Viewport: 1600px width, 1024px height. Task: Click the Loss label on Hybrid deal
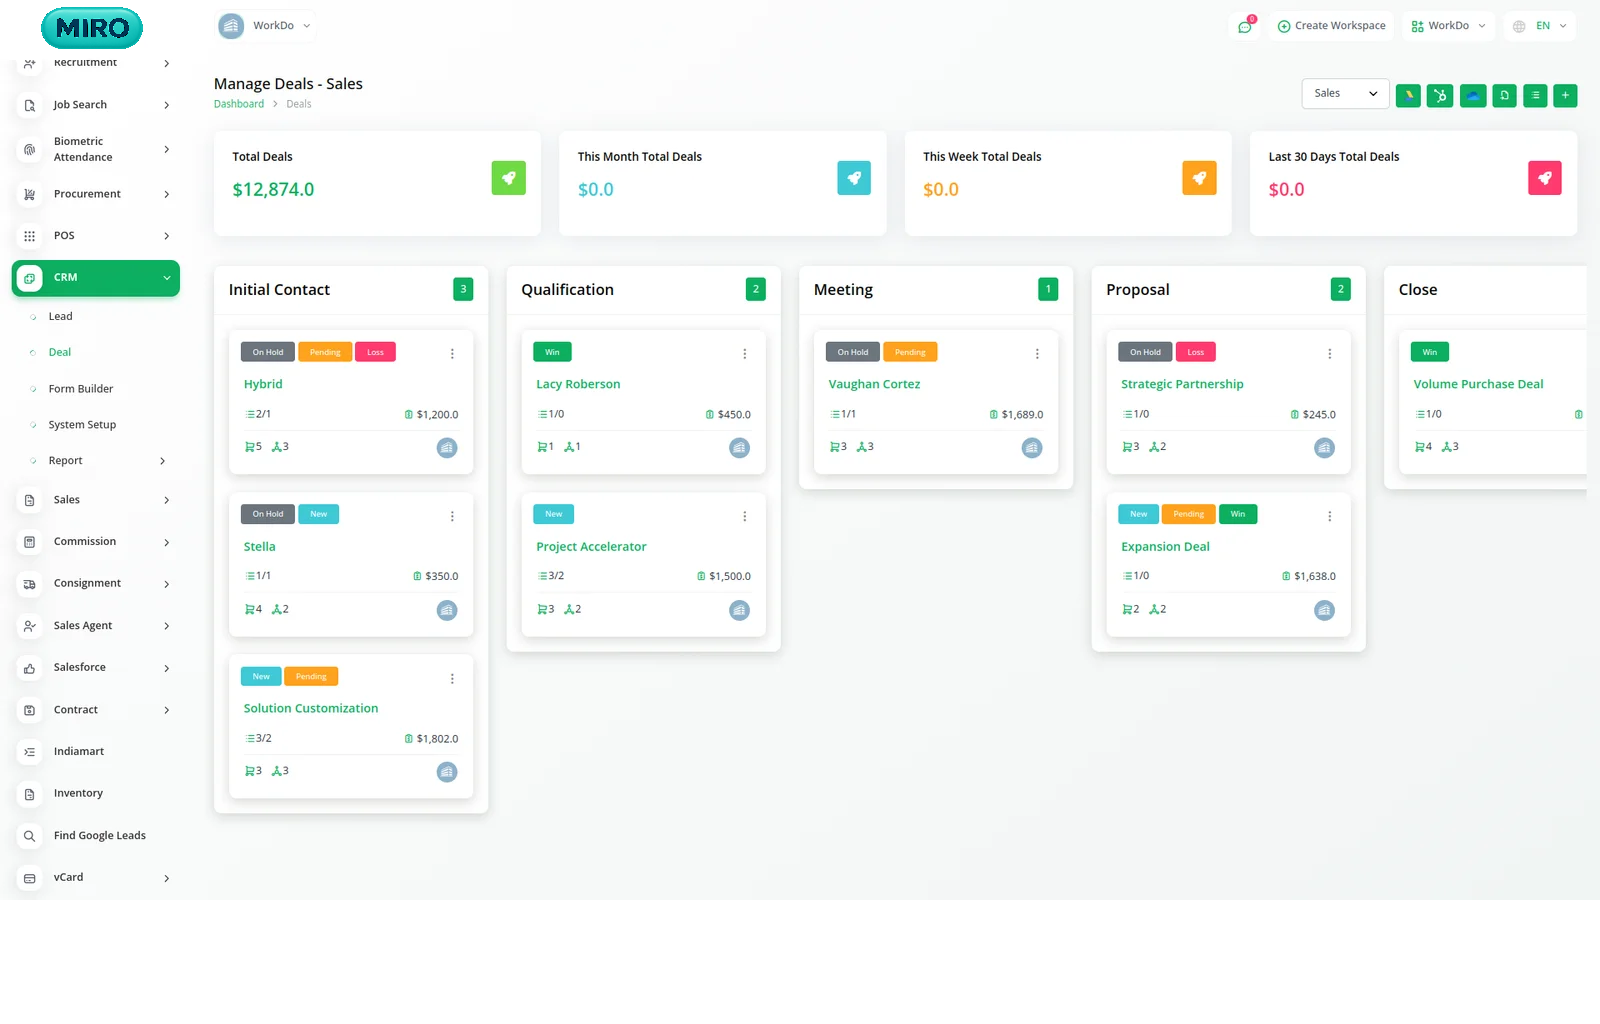[x=375, y=352]
